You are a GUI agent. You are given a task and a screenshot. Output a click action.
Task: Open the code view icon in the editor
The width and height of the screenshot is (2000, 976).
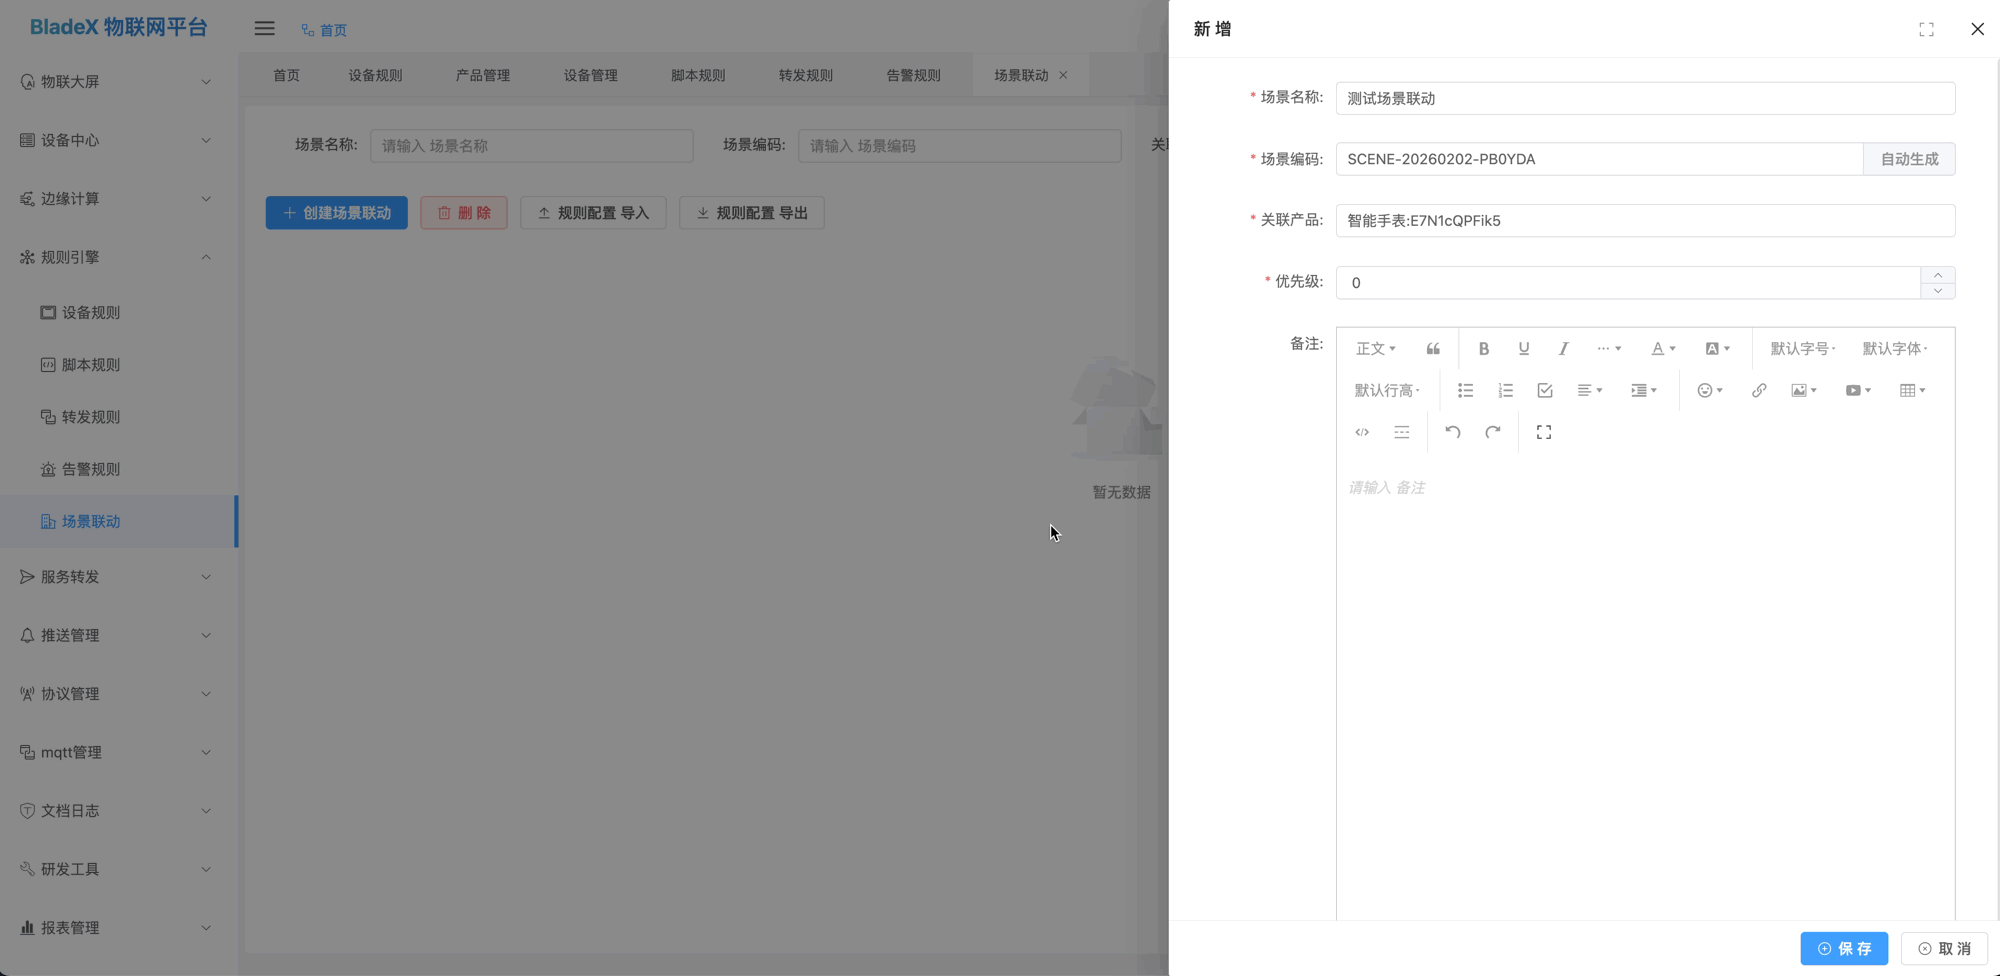click(x=1362, y=431)
